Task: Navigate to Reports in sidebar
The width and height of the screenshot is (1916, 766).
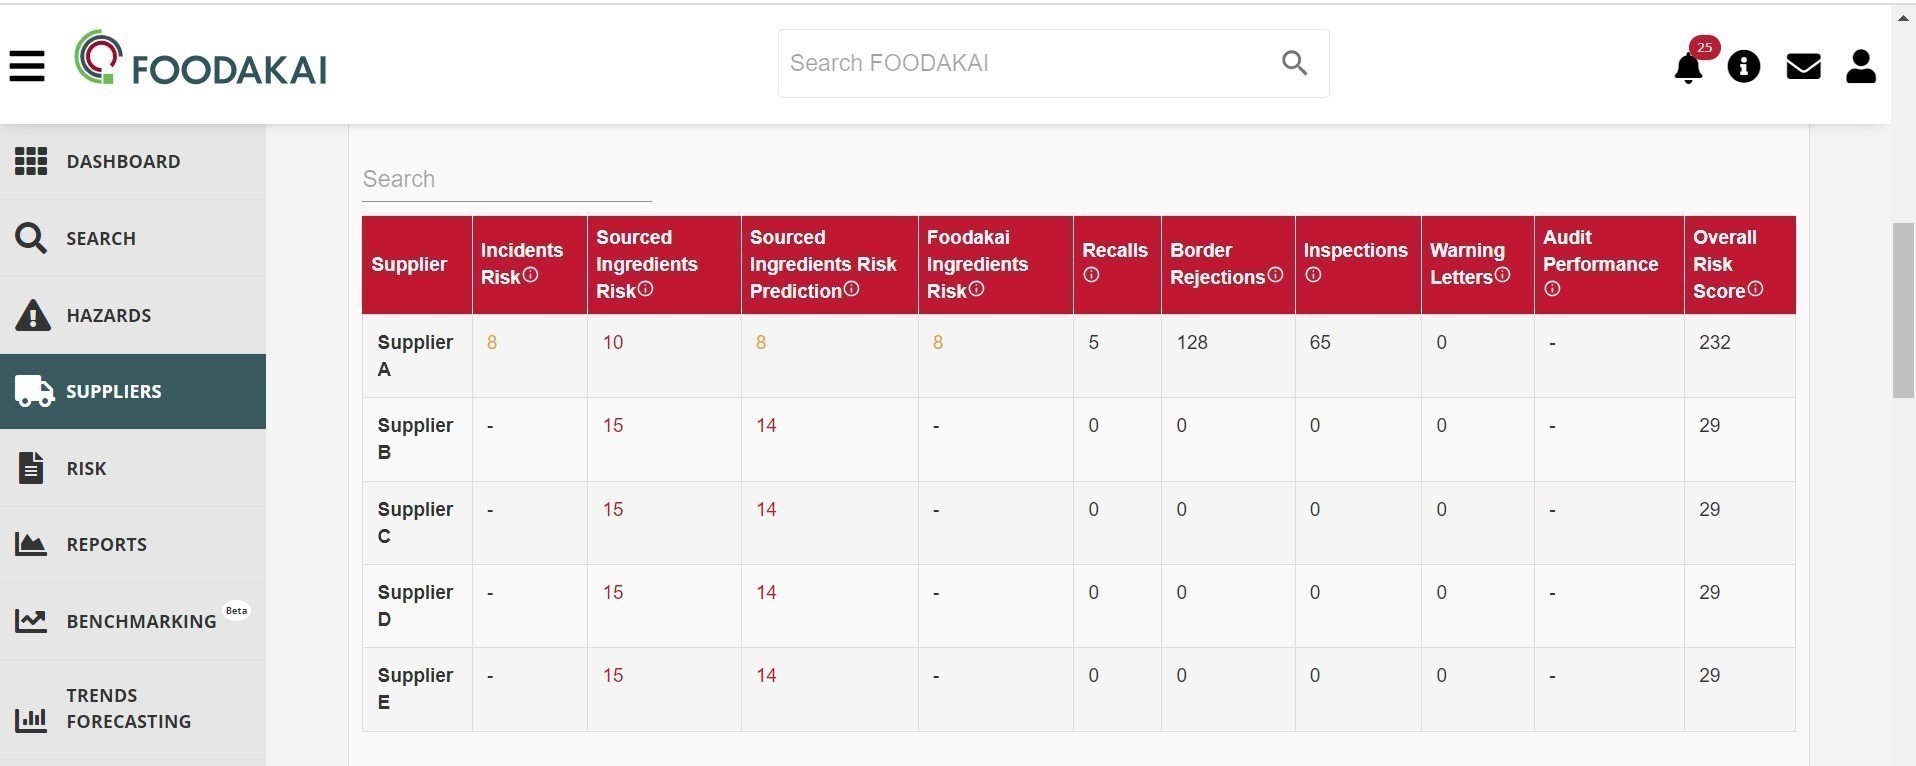Action: coord(106,545)
